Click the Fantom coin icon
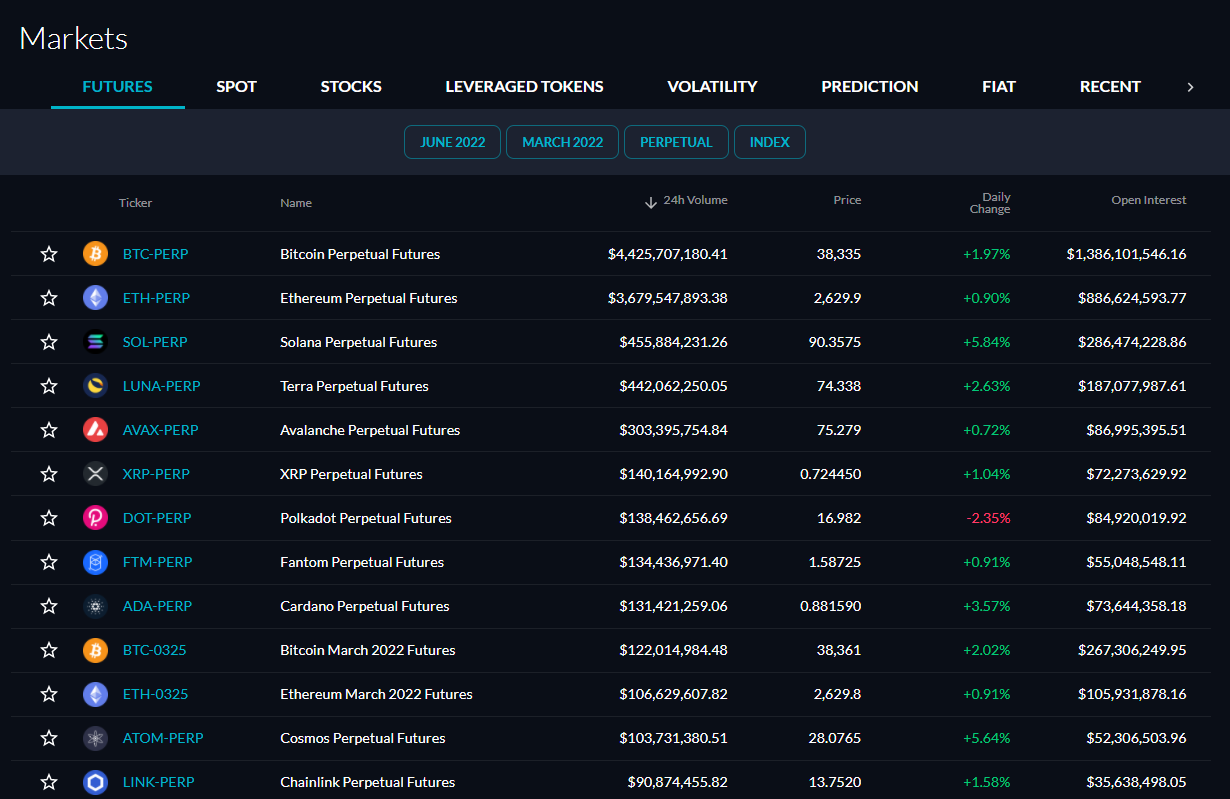 95,562
